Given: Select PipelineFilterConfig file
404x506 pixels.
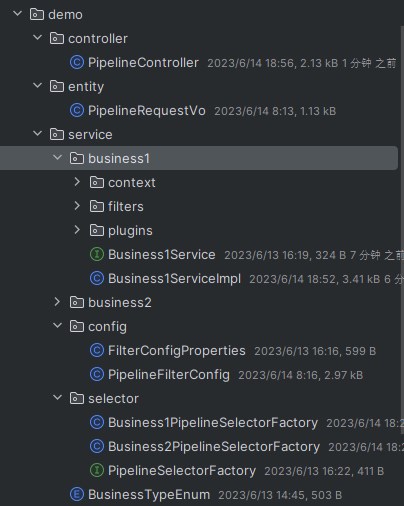Looking at the screenshot, I should tap(169, 375).
